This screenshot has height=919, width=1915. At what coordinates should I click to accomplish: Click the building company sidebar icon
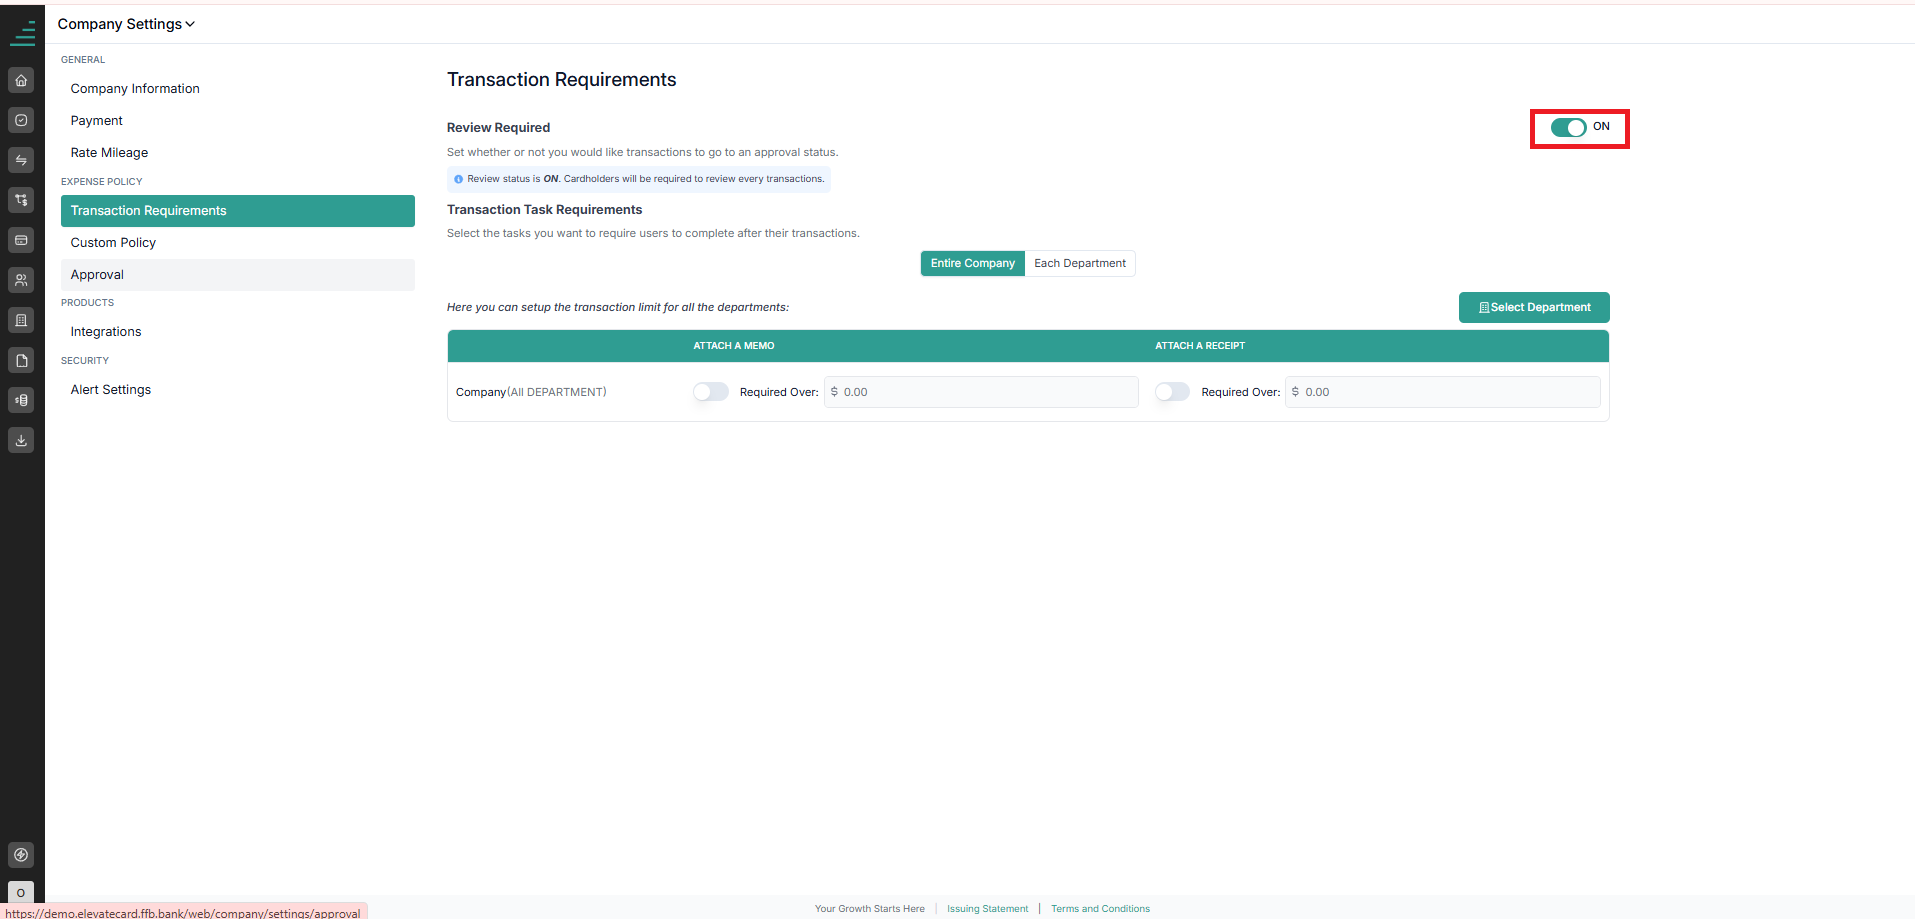(21, 320)
